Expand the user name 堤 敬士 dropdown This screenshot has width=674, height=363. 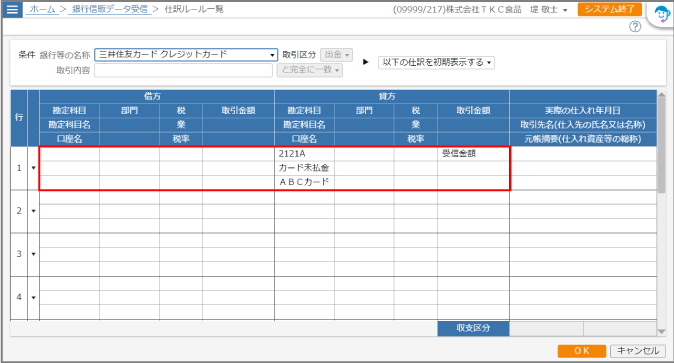coord(548,9)
